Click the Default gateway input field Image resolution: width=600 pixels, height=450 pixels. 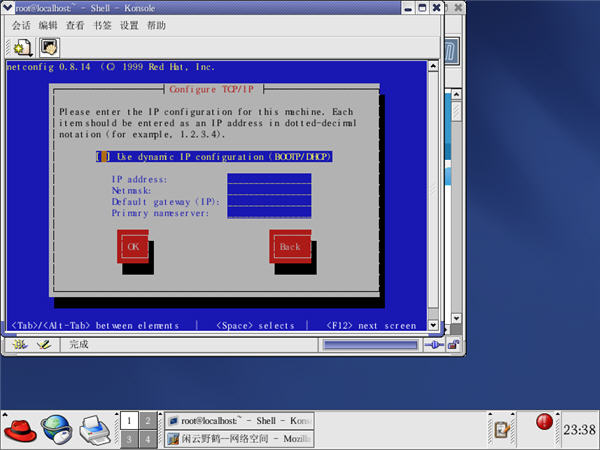click(269, 201)
